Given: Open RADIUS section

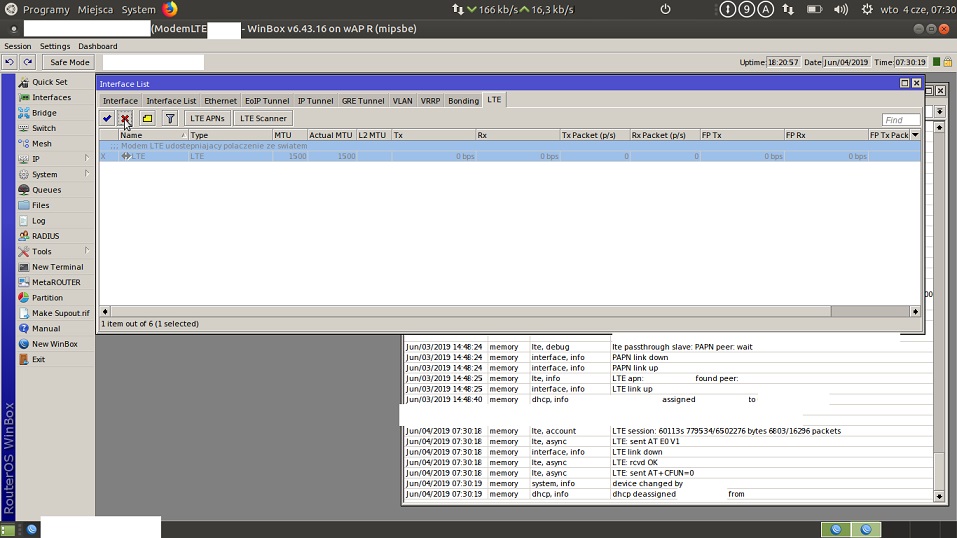Looking at the screenshot, I should pyautogui.click(x=45, y=236).
